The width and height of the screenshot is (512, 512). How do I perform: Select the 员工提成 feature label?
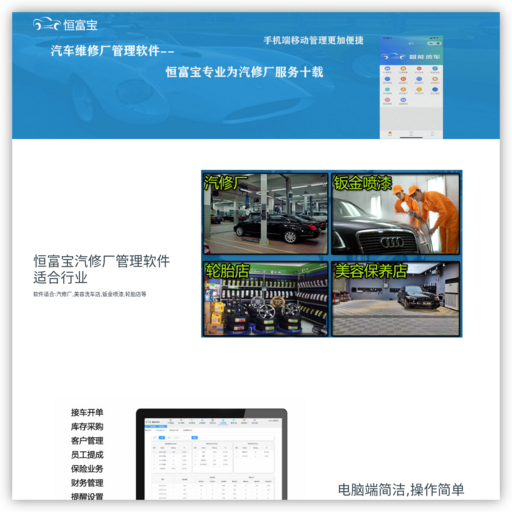click(87, 455)
